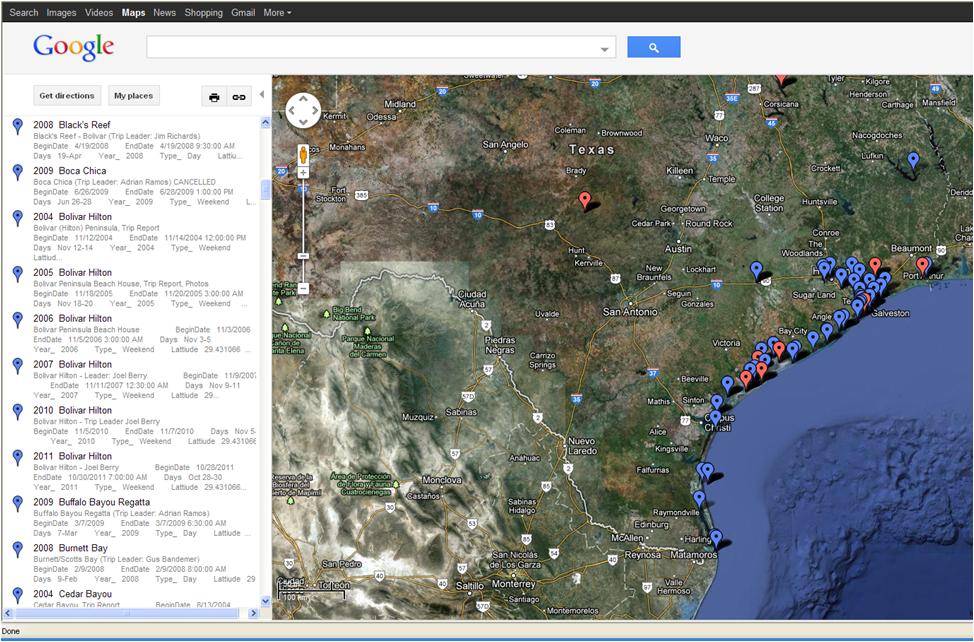974x642 pixels.
Task: Zoom in with the plus button
Action: coord(303,173)
